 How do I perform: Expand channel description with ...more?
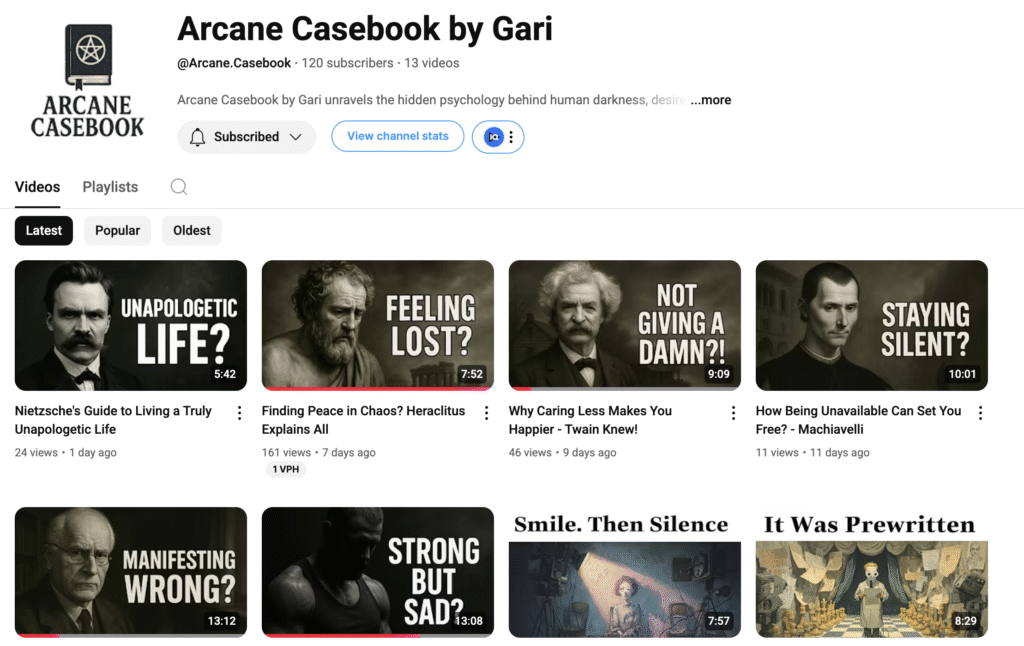point(711,100)
